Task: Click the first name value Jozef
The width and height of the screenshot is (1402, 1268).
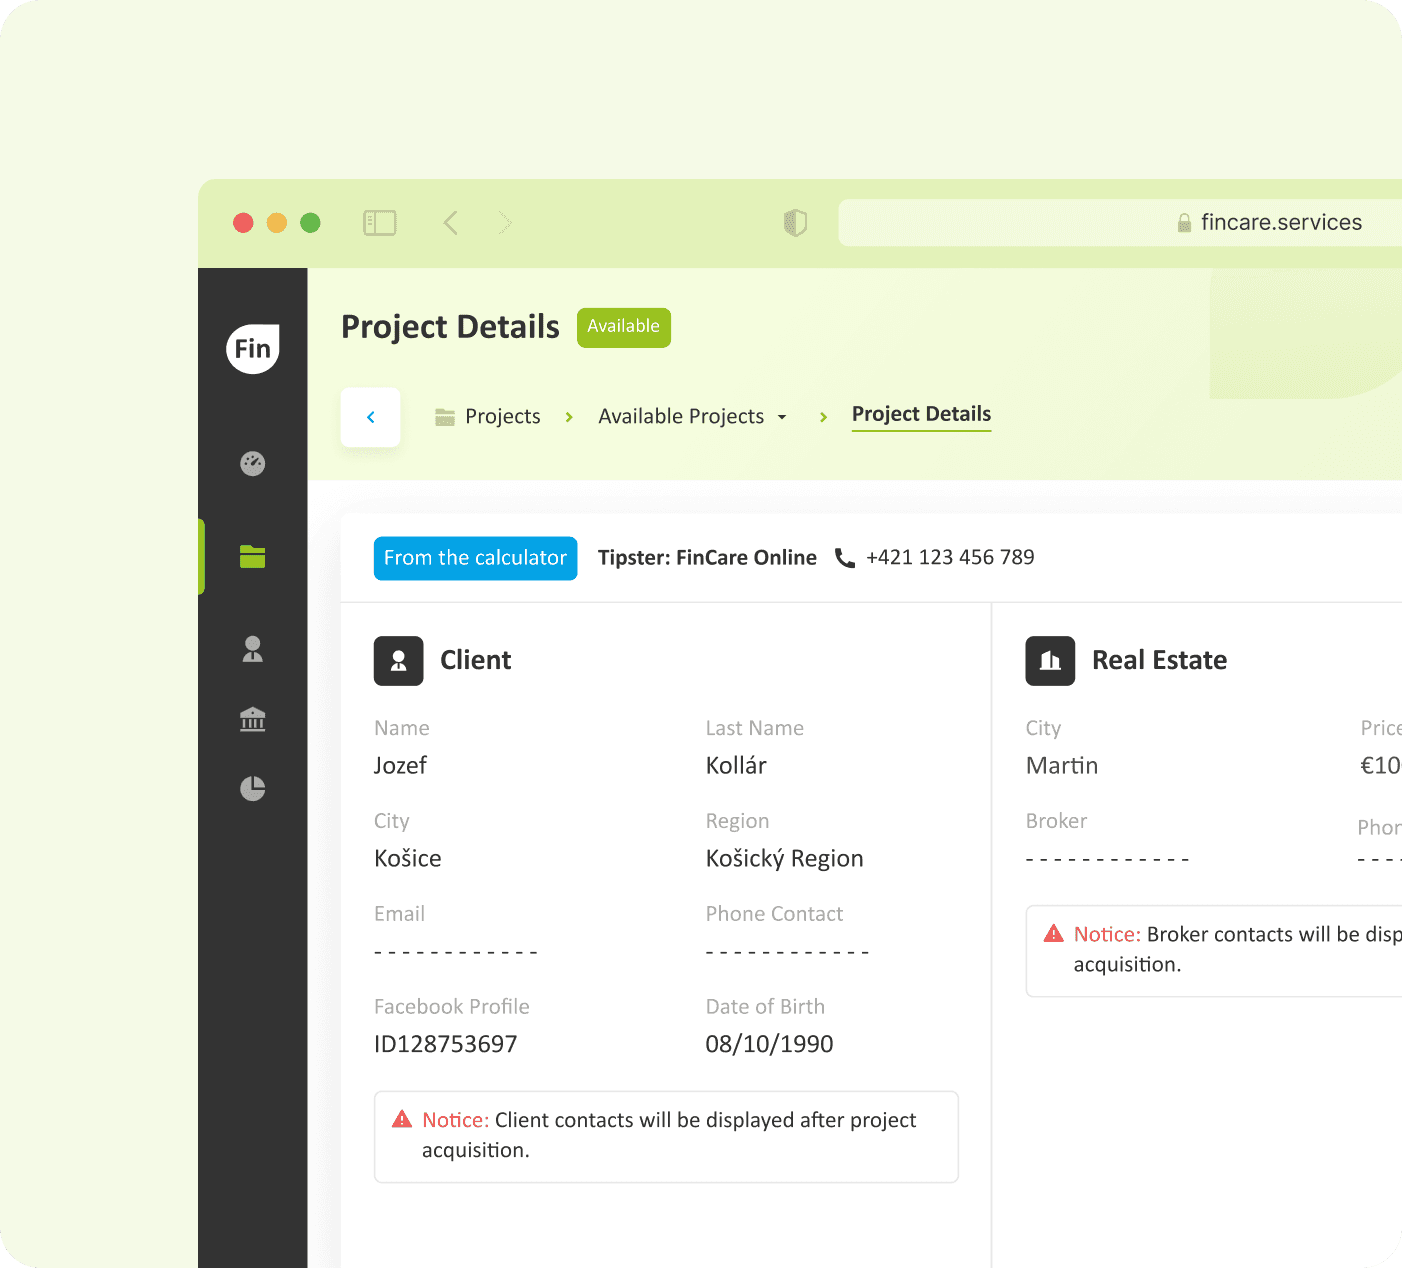Action: [401, 766]
